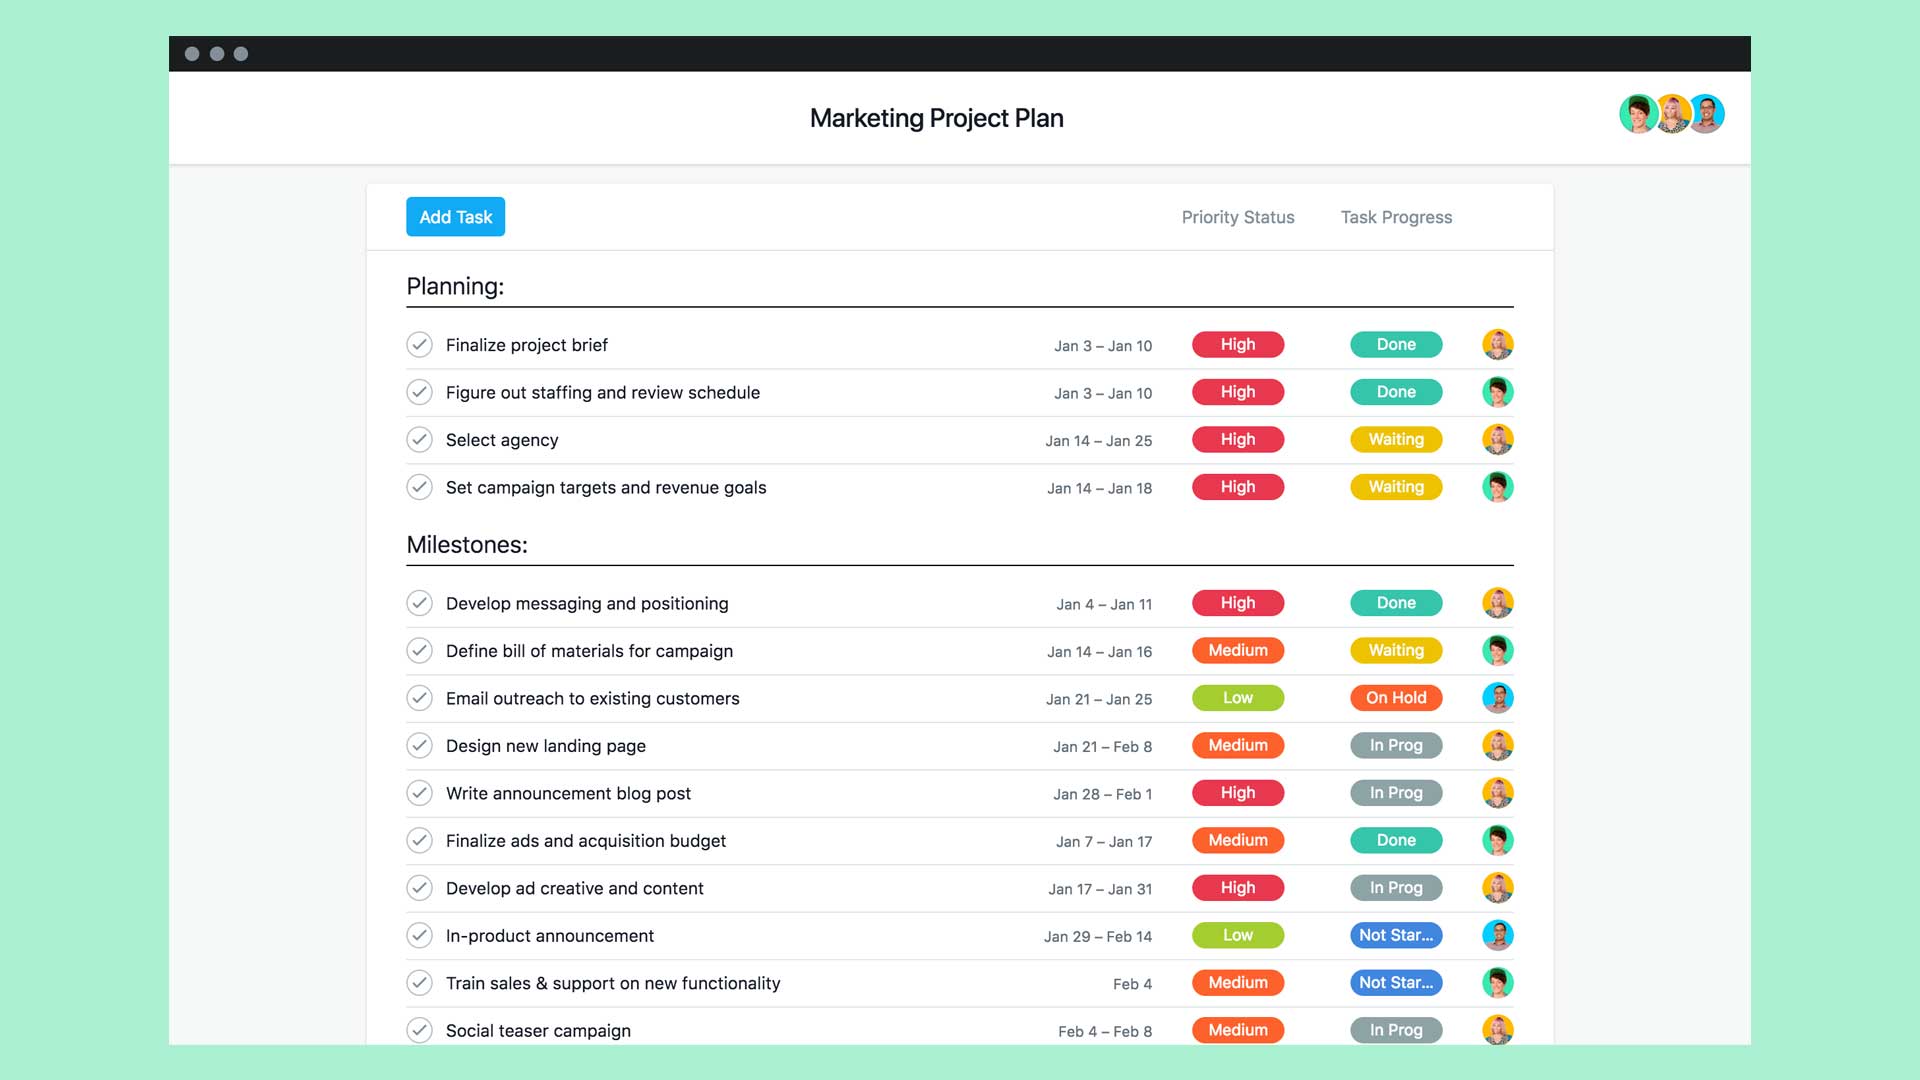Open the Priority Status column header
This screenshot has height=1080, width=1920.
click(x=1238, y=217)
